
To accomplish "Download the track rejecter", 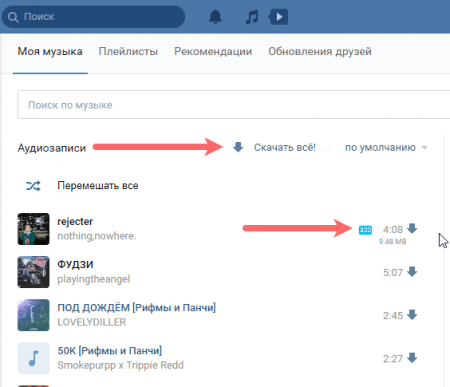I will coord(412,229).
